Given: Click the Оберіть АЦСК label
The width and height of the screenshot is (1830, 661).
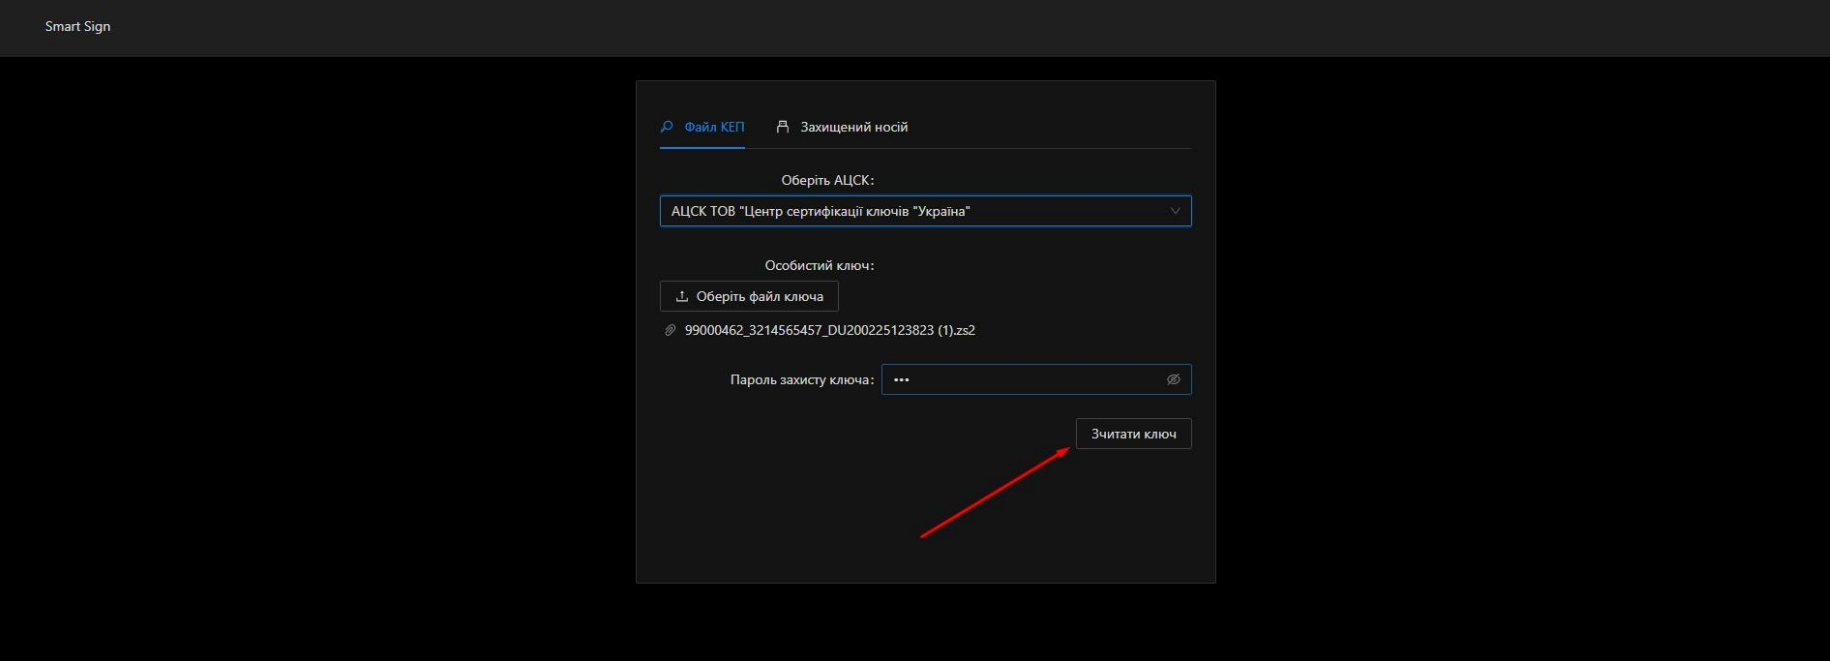Looking at the screenshot, I should (827, 181).
